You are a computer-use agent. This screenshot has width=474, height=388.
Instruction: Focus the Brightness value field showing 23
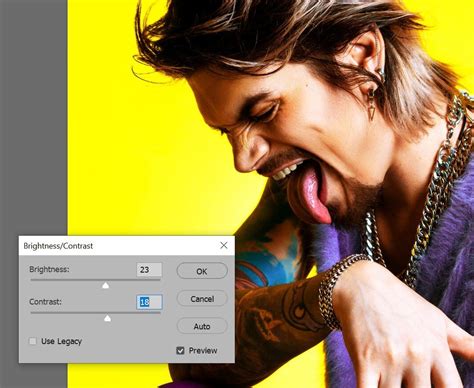pos(149,270)
